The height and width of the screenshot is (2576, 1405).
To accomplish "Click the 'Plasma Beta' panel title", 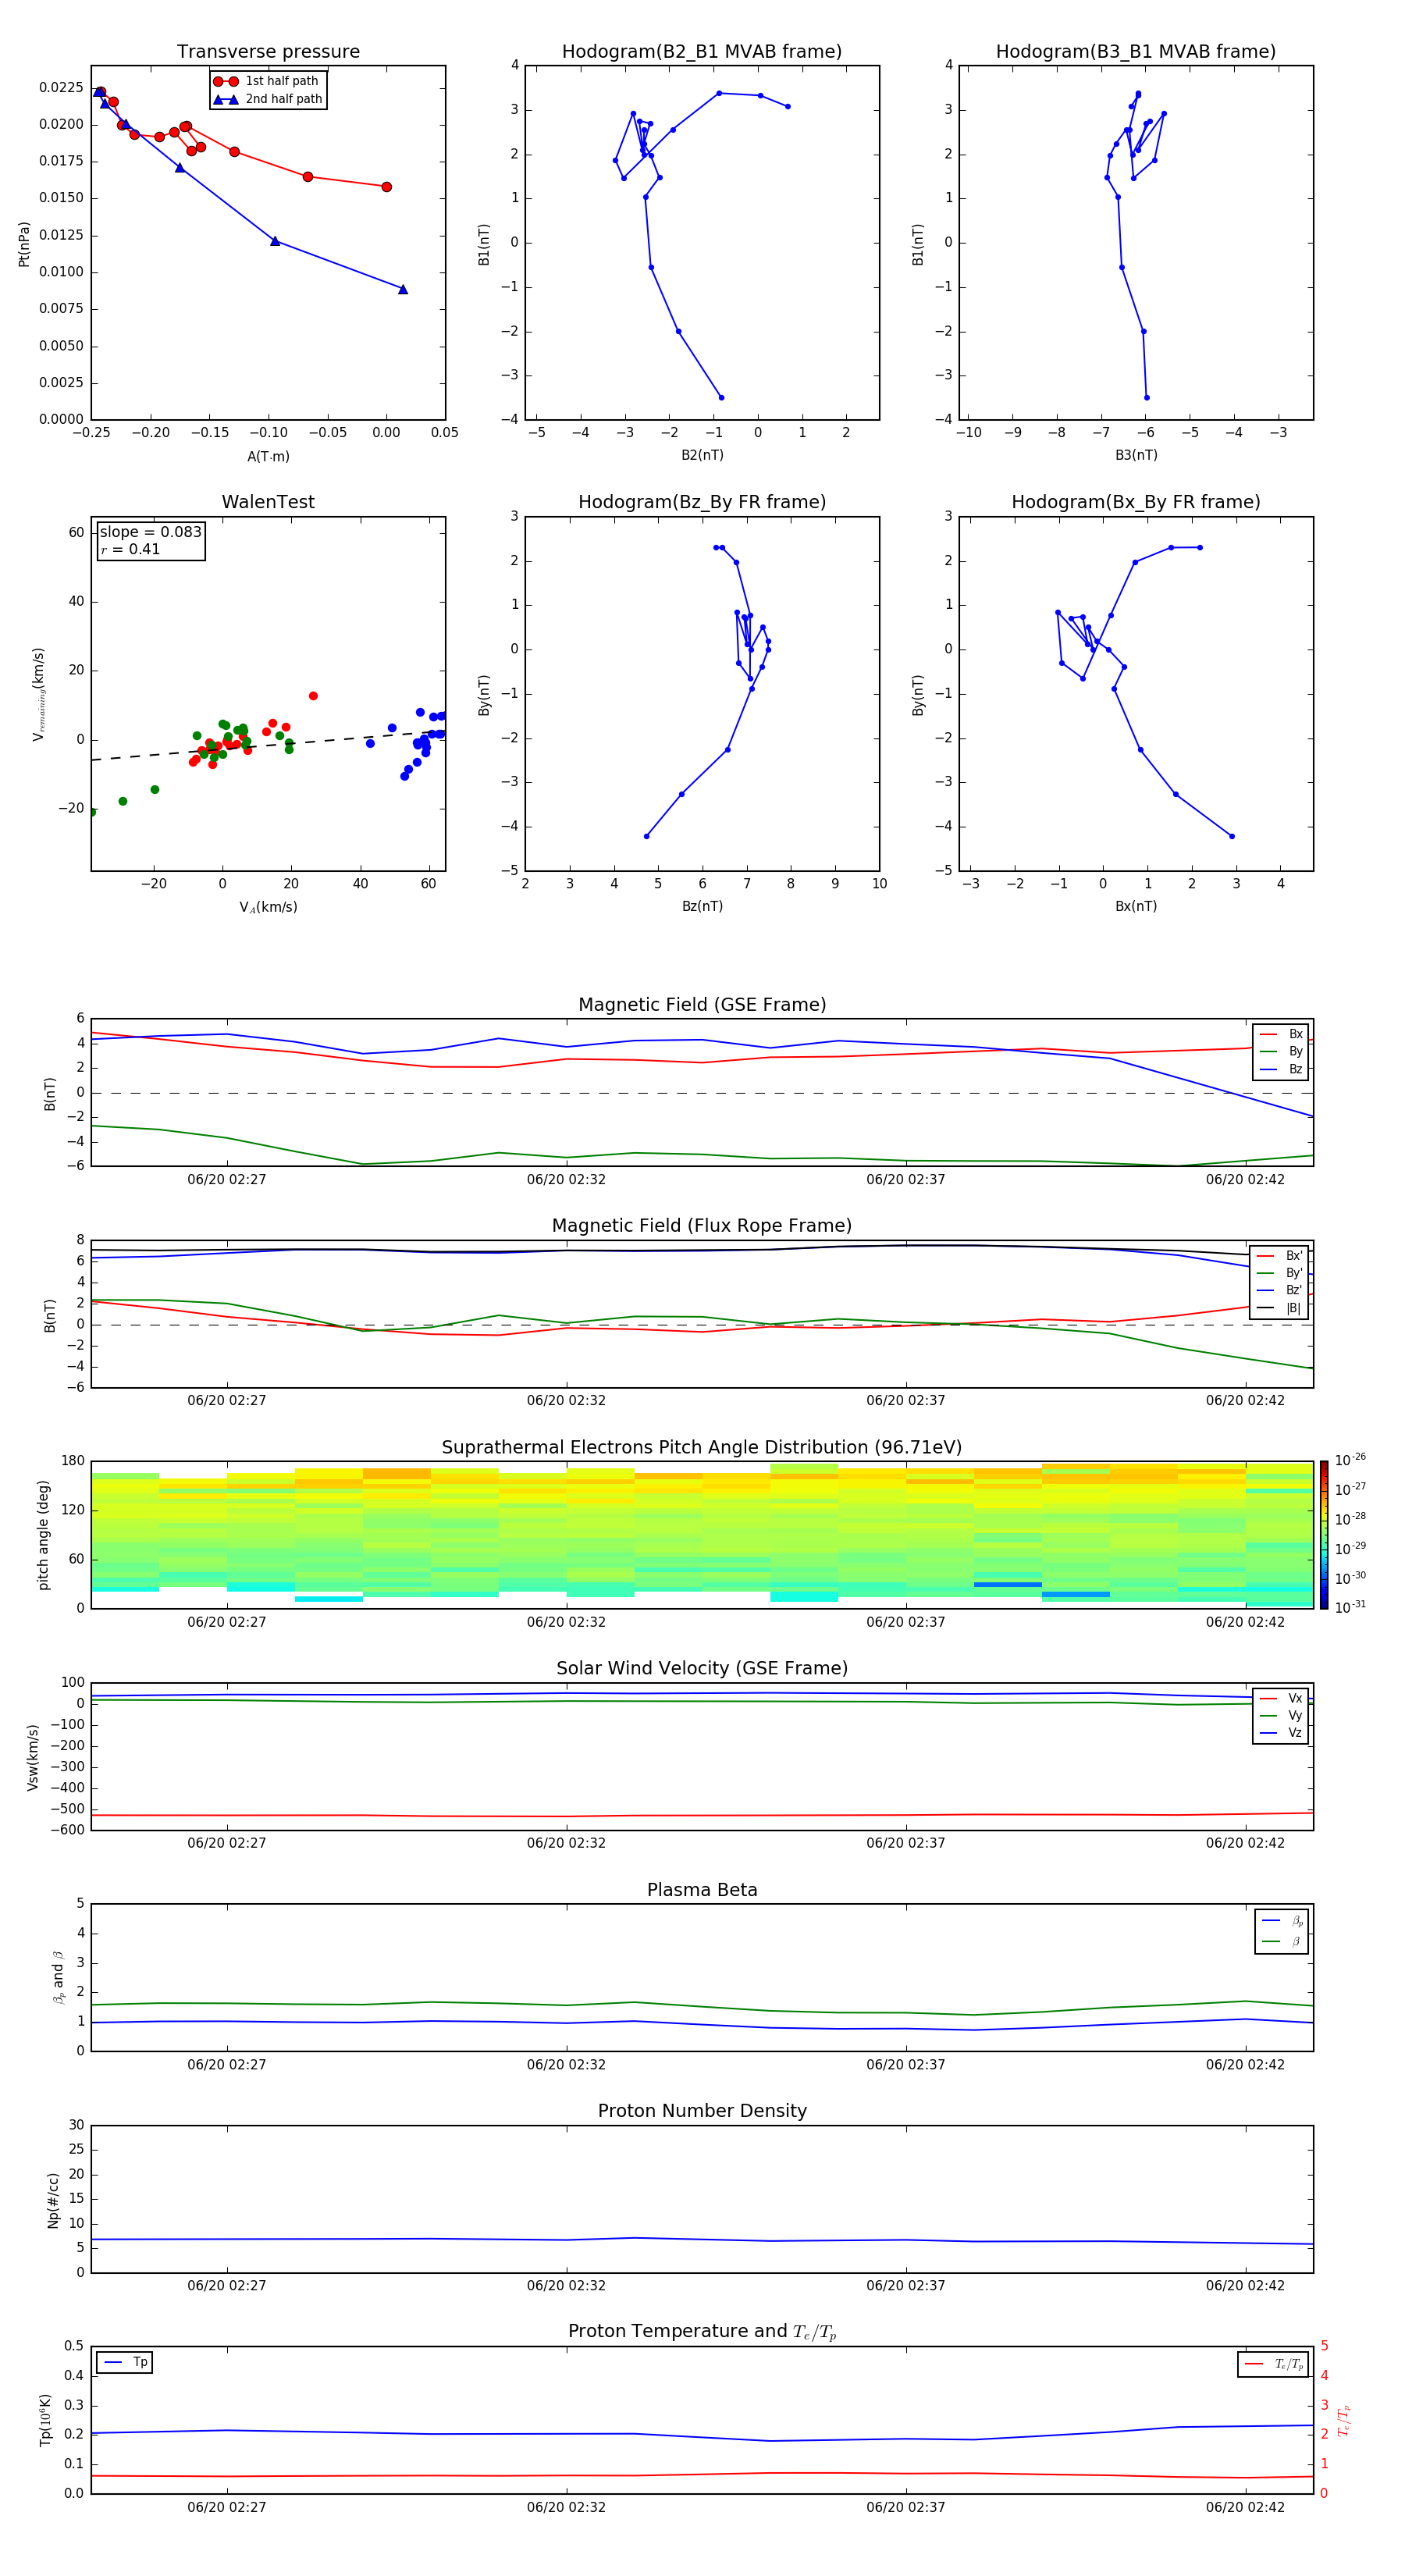I will click(x=702, y=1890).
